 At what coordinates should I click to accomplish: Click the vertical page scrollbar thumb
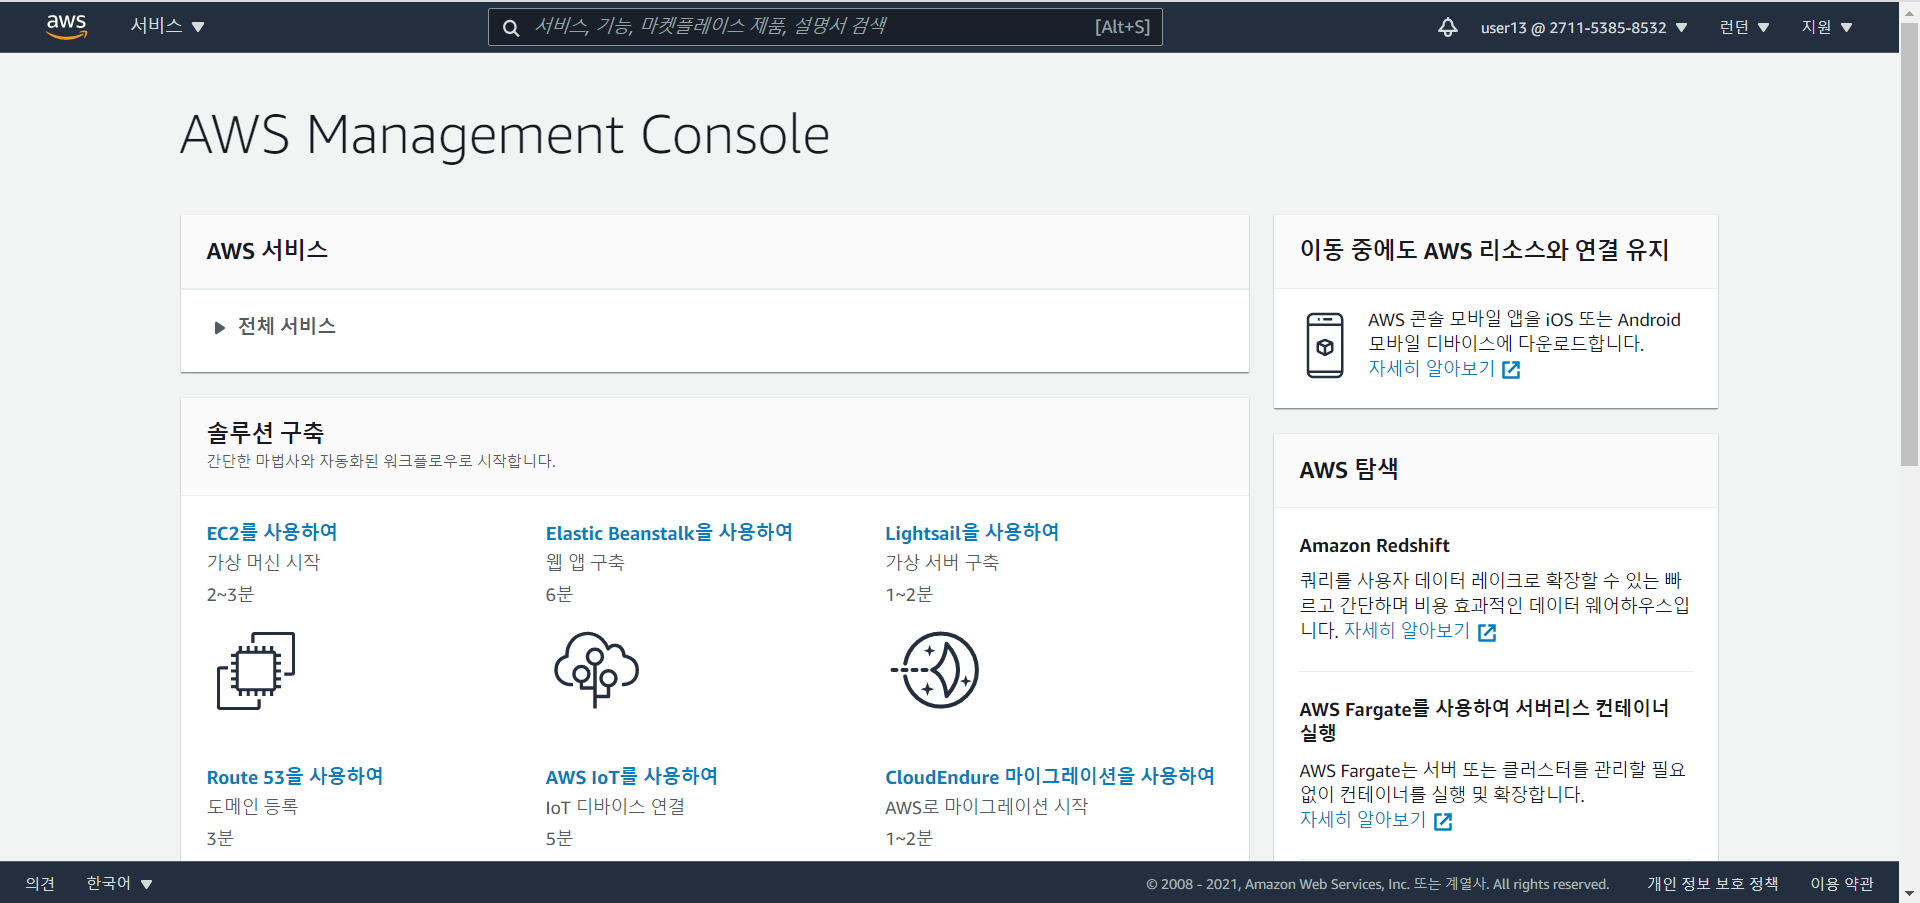1909,245
